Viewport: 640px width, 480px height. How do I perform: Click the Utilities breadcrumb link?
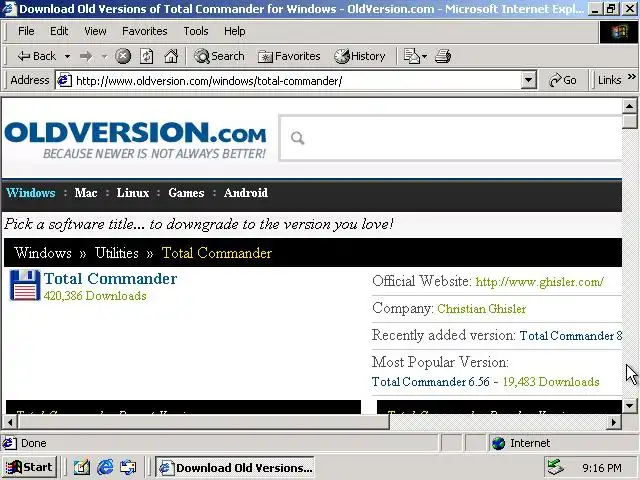pos(117,253)
